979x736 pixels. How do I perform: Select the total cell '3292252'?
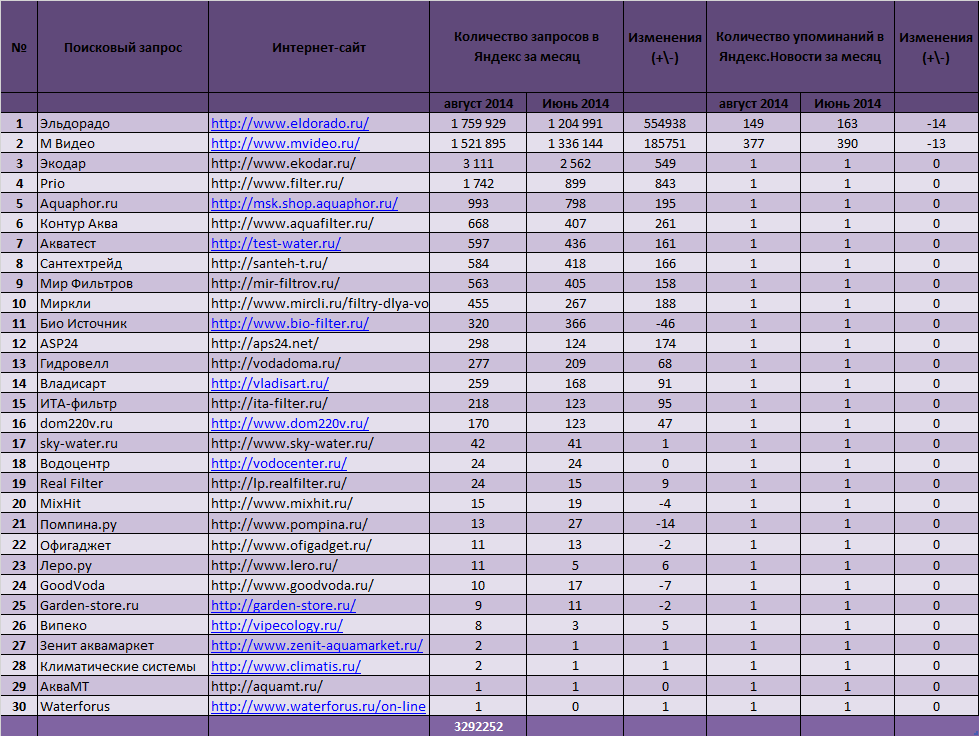point(478,726)
